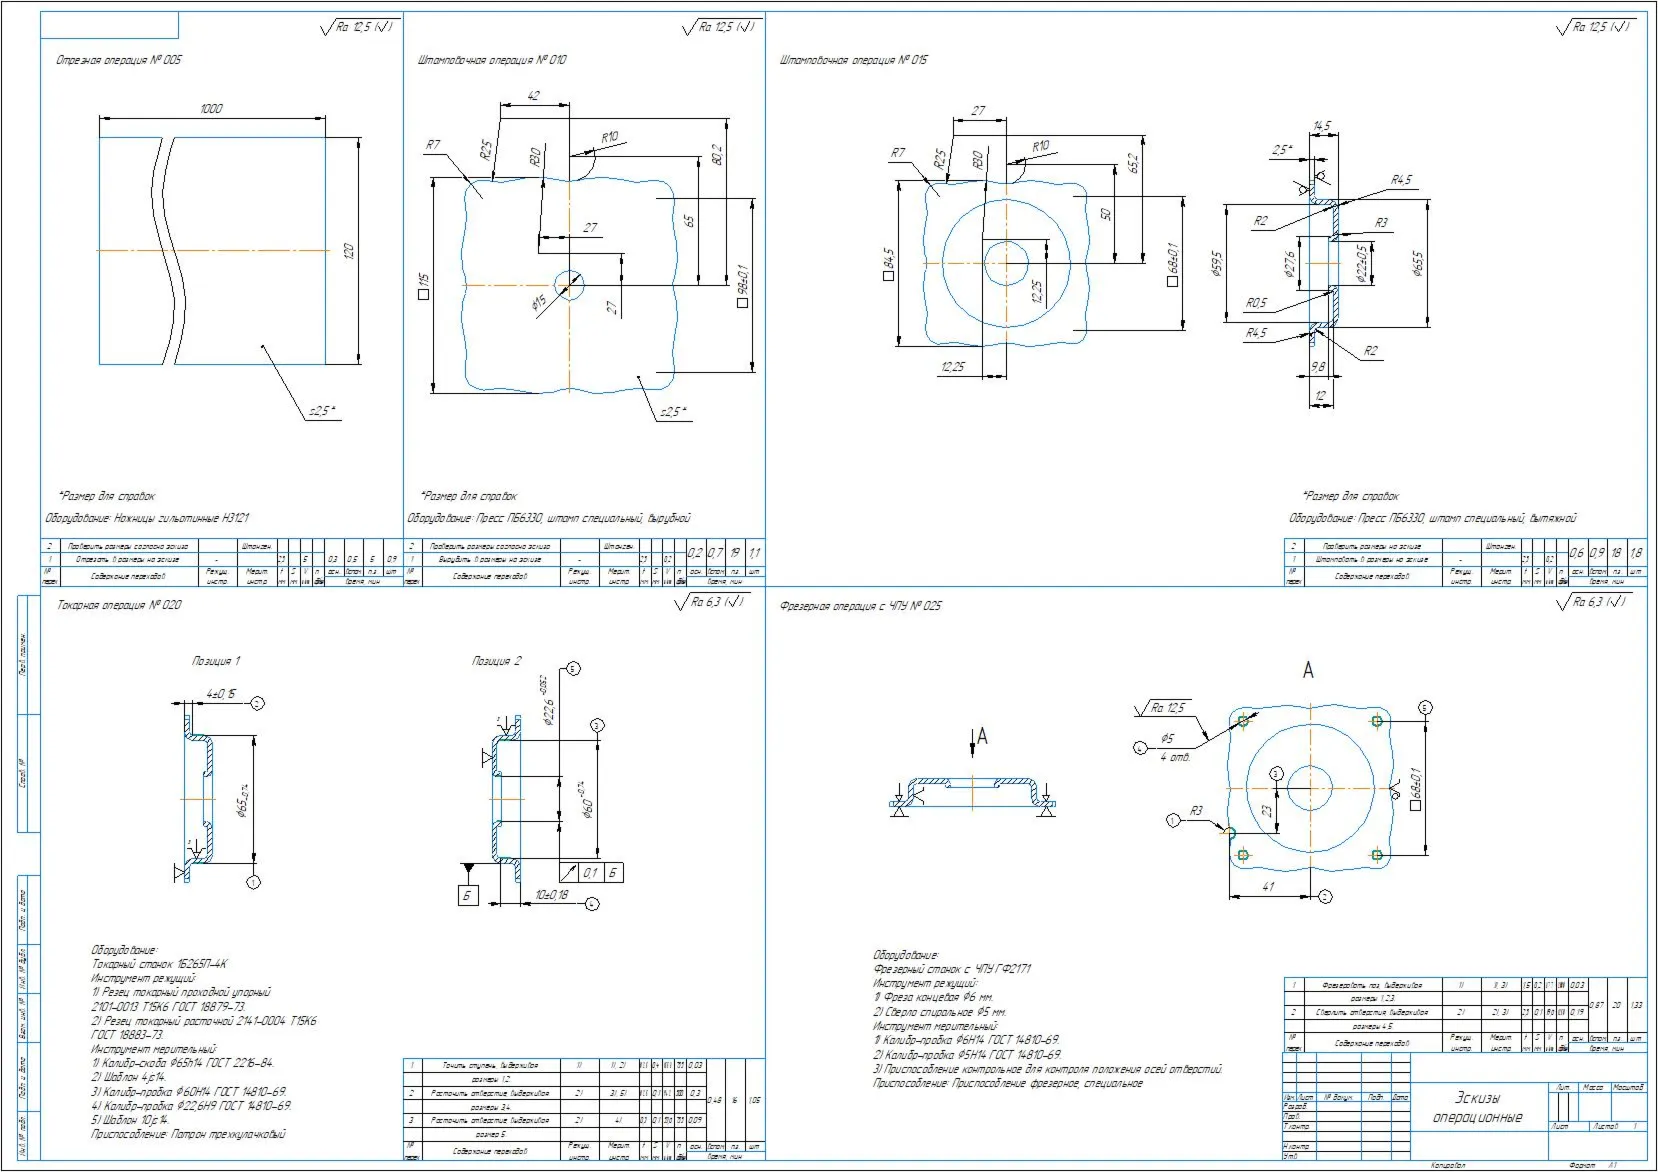Screen dimensions: 1658x1172
Task: Click the 'Токарная операция № 020' heading
Action: (119, 605)
